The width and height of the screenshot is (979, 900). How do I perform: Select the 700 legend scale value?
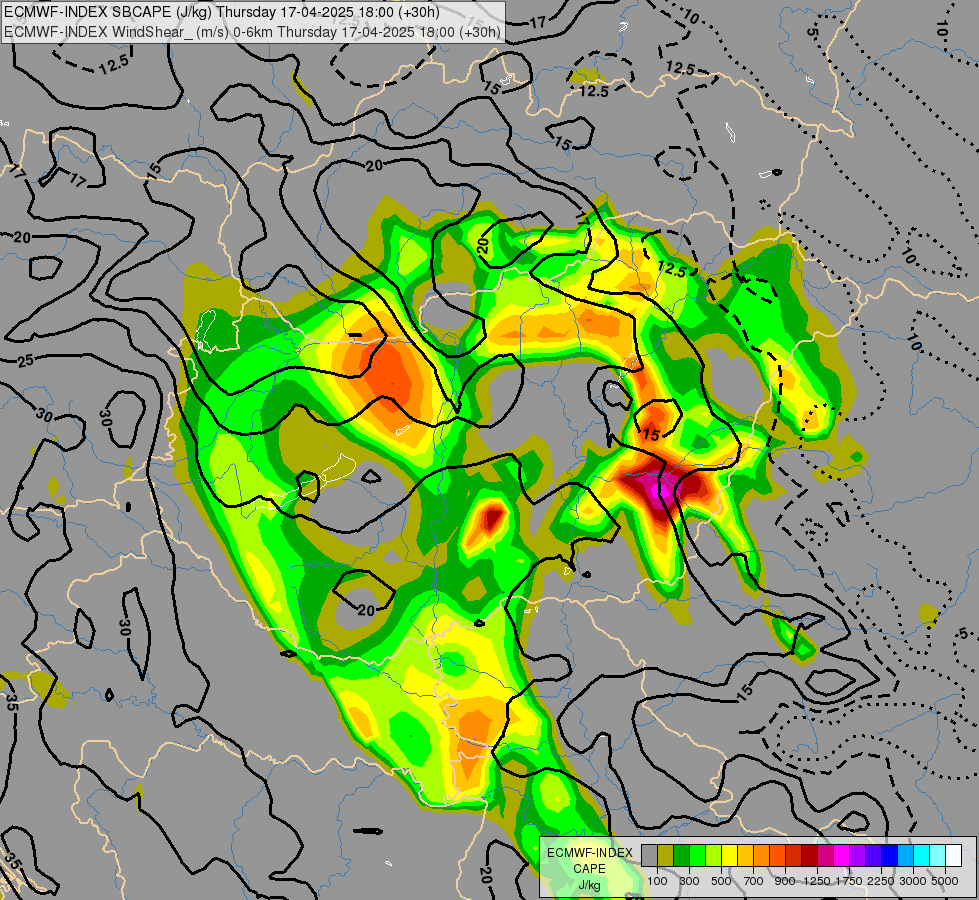(753, 881)
